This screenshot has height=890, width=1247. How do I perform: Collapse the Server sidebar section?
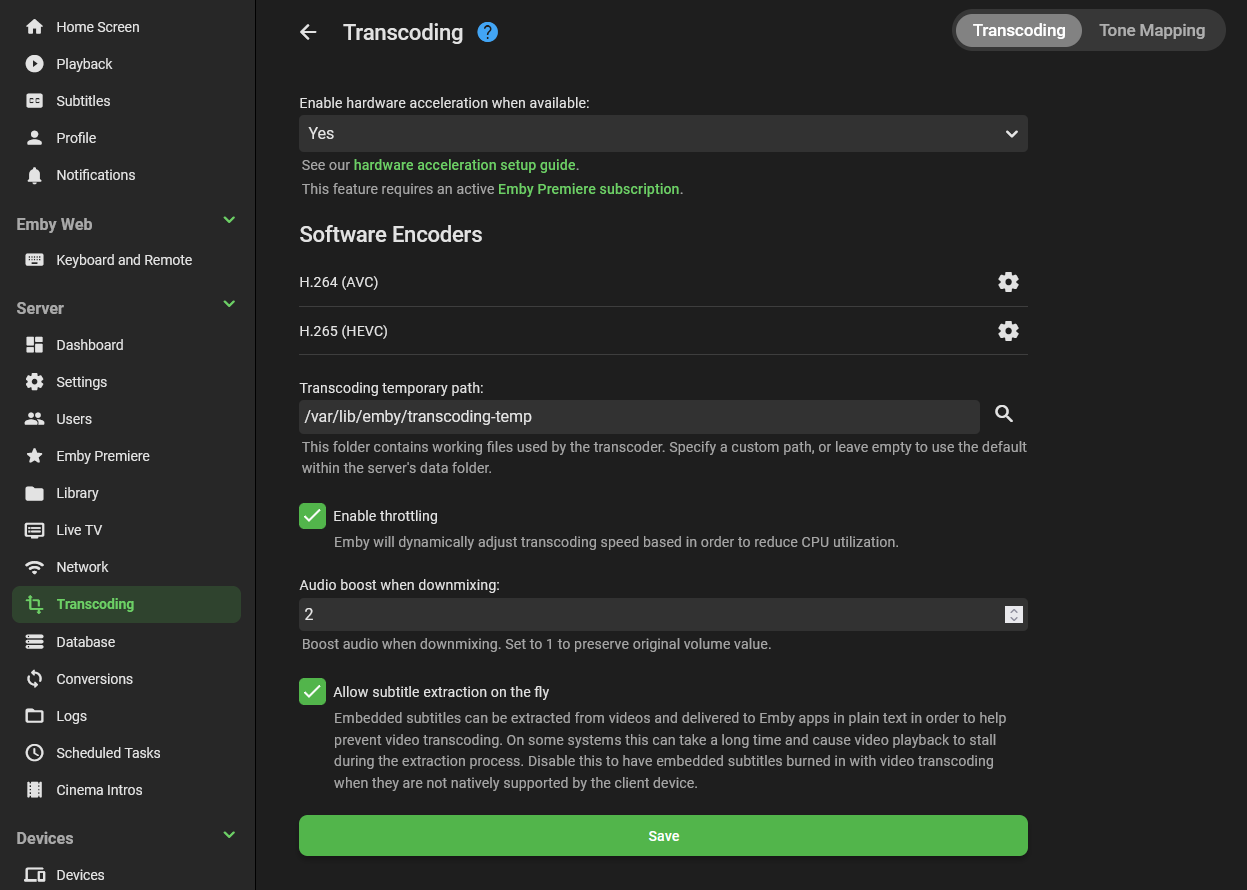[x=229, y=304]
